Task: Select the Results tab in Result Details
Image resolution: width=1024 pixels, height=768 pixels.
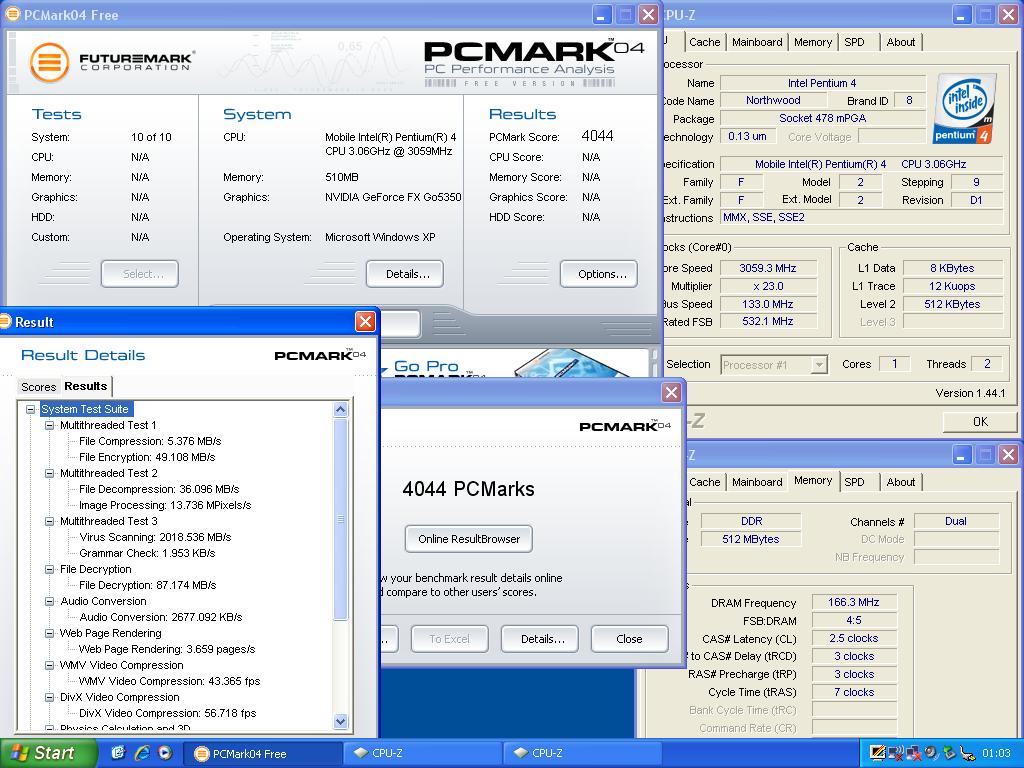Action: (86, 386)
